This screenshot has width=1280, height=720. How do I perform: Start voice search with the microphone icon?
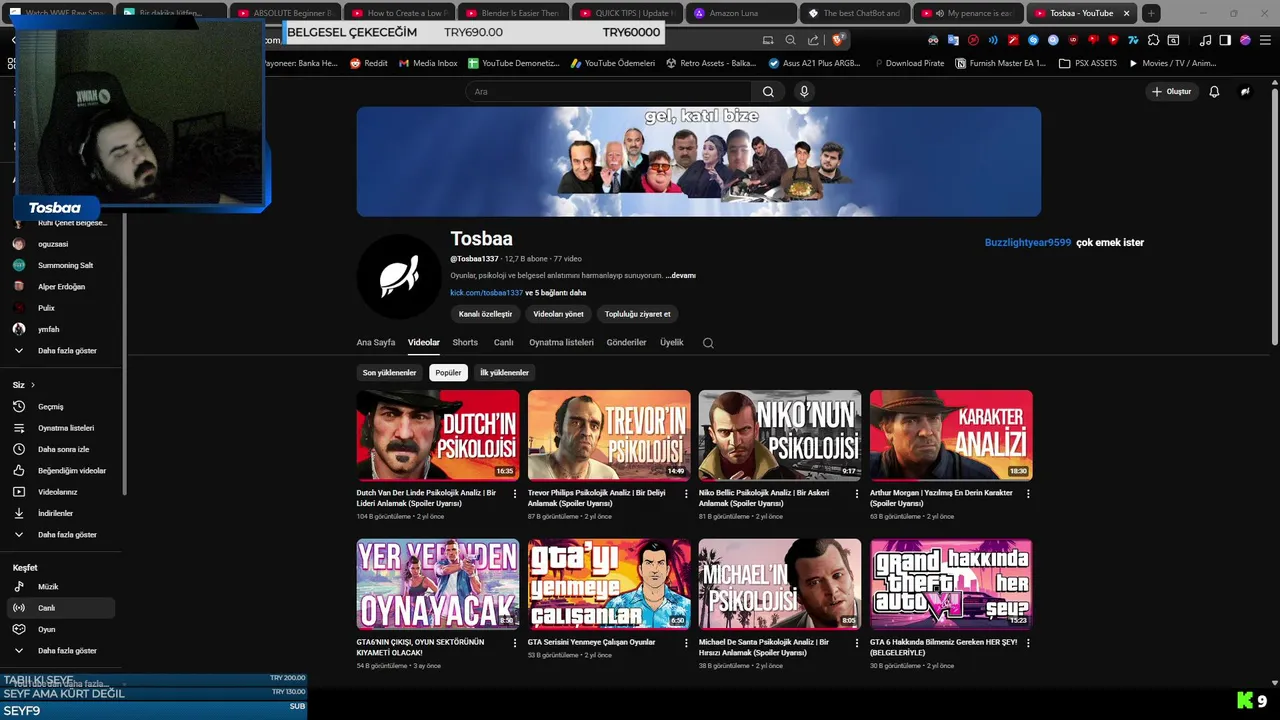tap(804, 91)
